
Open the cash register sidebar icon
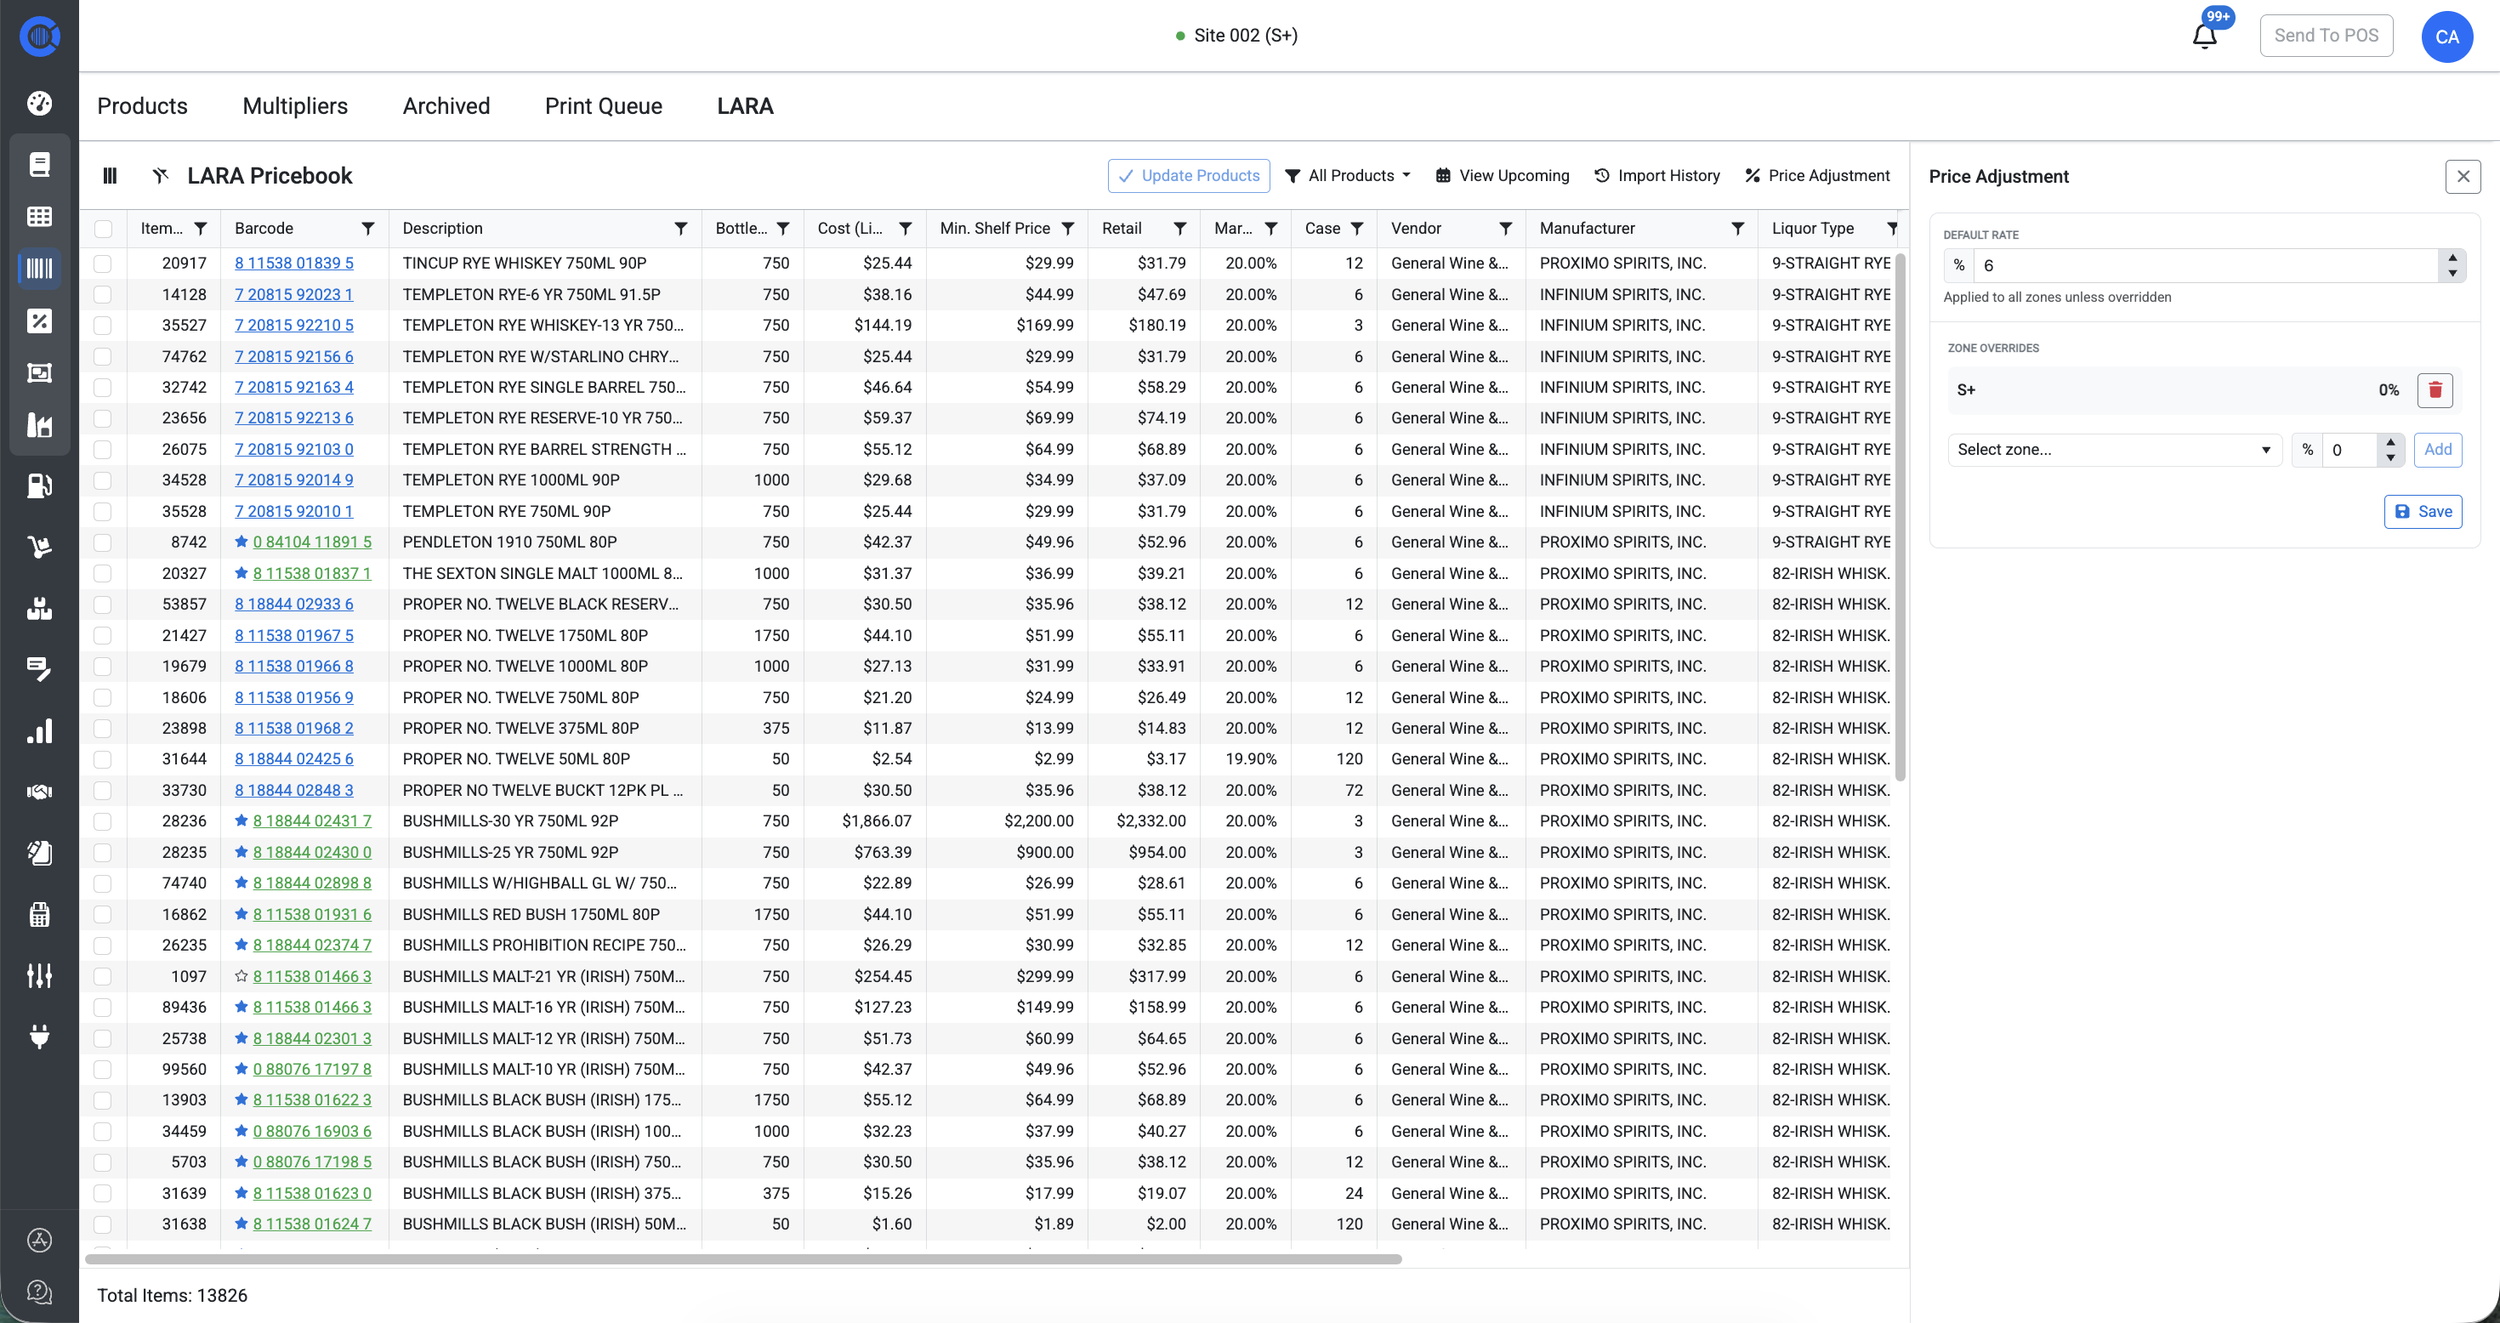[39, 914]
